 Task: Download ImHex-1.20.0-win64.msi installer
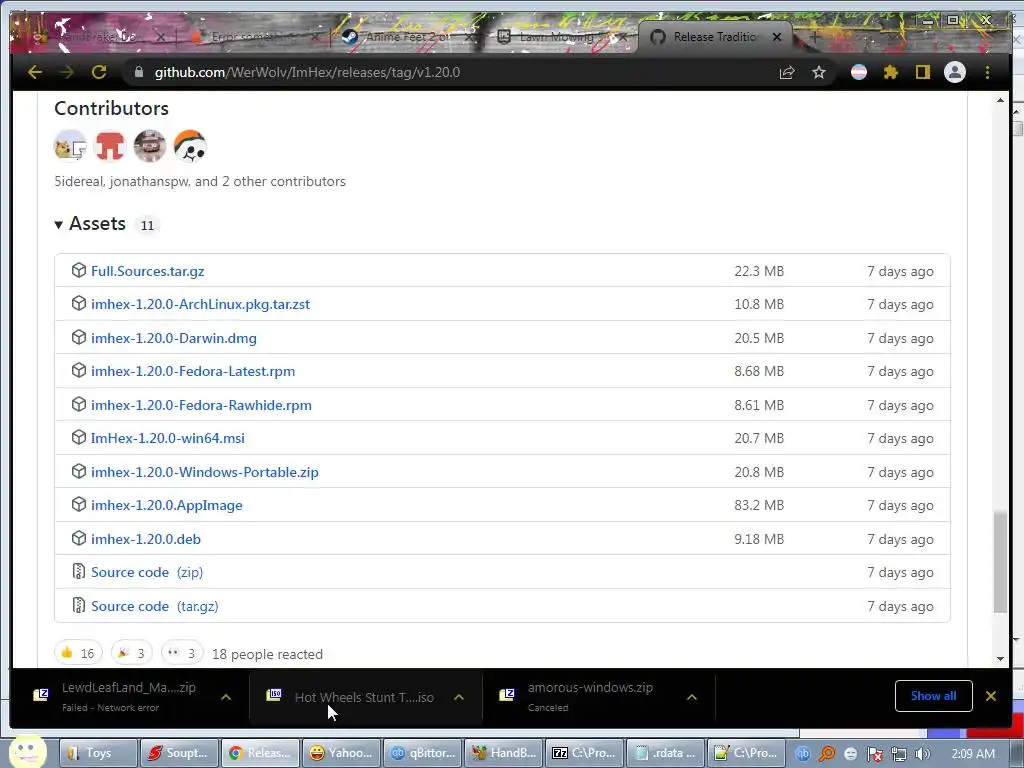(x=168, y=438)
